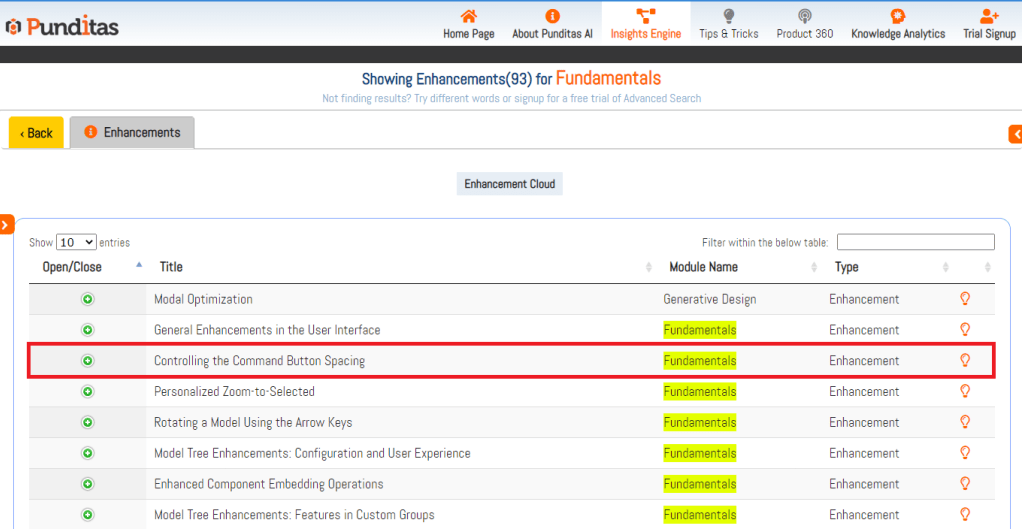Click lightbulb icon for Personalized Zoom-to-Selected row
Viewport: 1022px width, 529px height.
[965, 391]
